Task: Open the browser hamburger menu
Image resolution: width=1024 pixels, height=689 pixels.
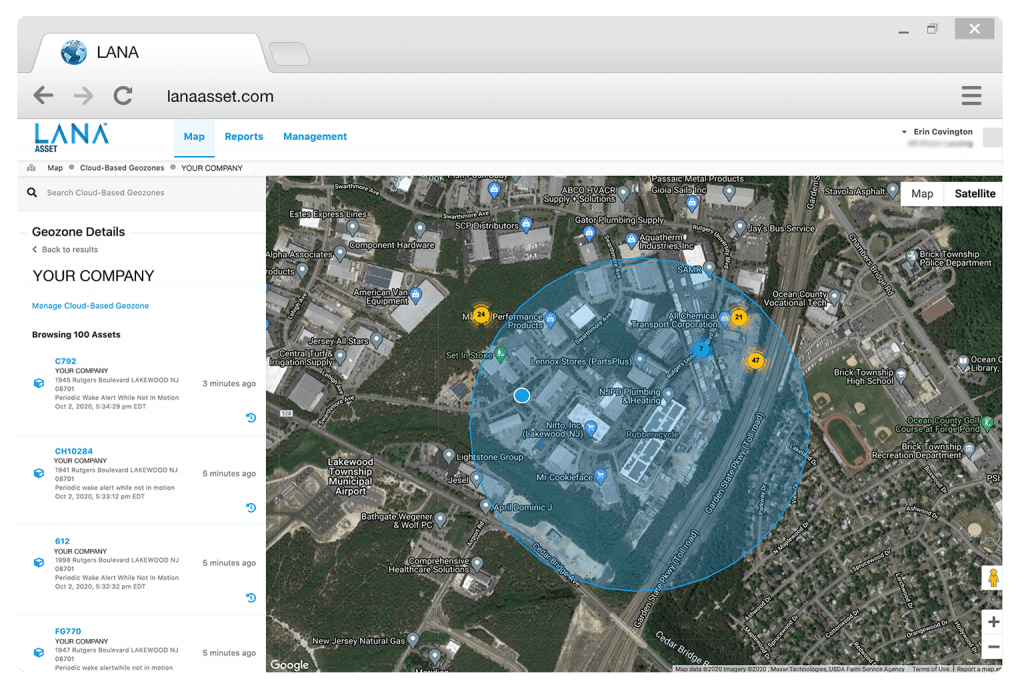Action: tap(971, 95)
